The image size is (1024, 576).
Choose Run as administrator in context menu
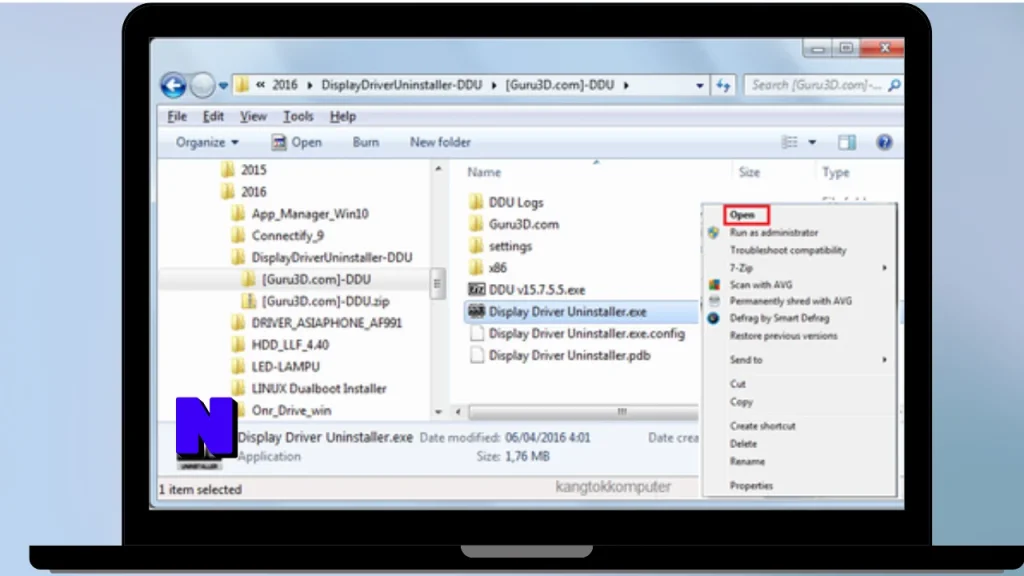pyautogui.click(x=773, y=232)
